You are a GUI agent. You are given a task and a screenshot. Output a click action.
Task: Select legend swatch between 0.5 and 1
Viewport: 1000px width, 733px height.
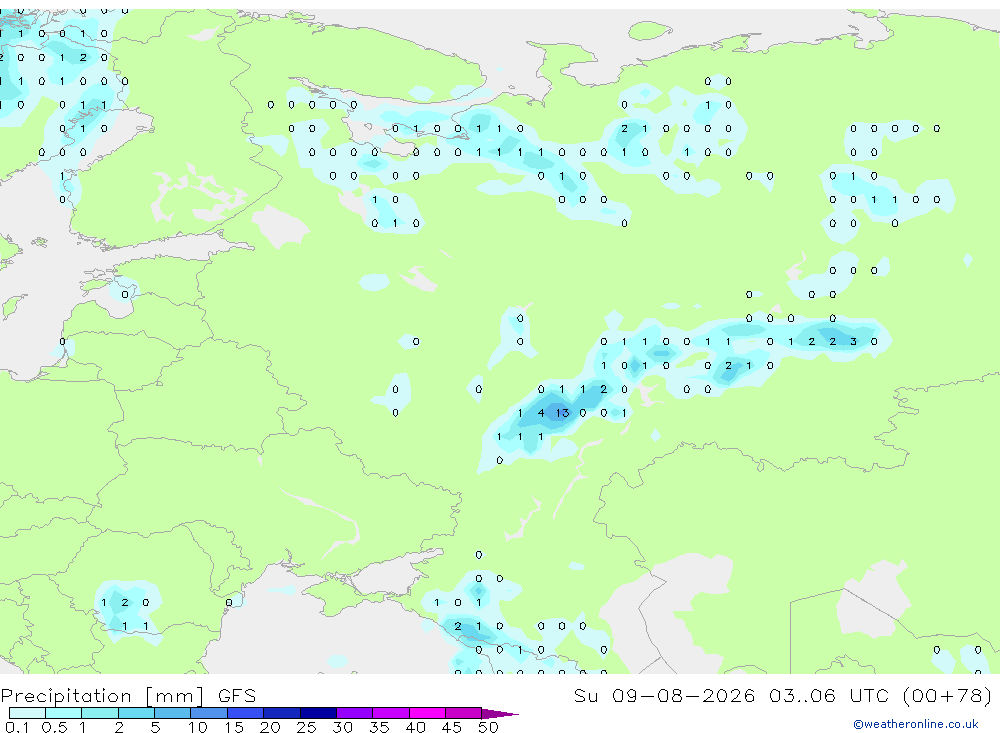click(64, 713)
